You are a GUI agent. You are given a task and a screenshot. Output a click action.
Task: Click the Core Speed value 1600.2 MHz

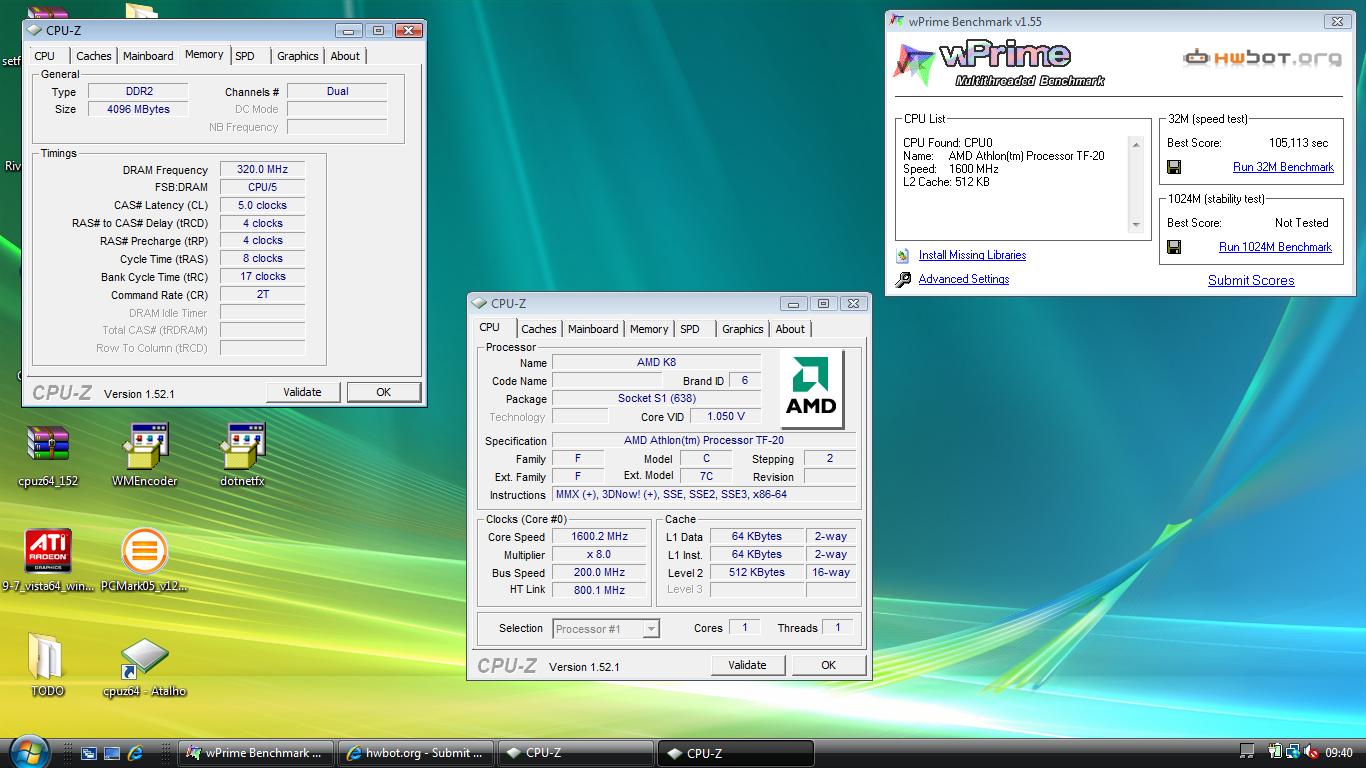(x=599, y=537)
